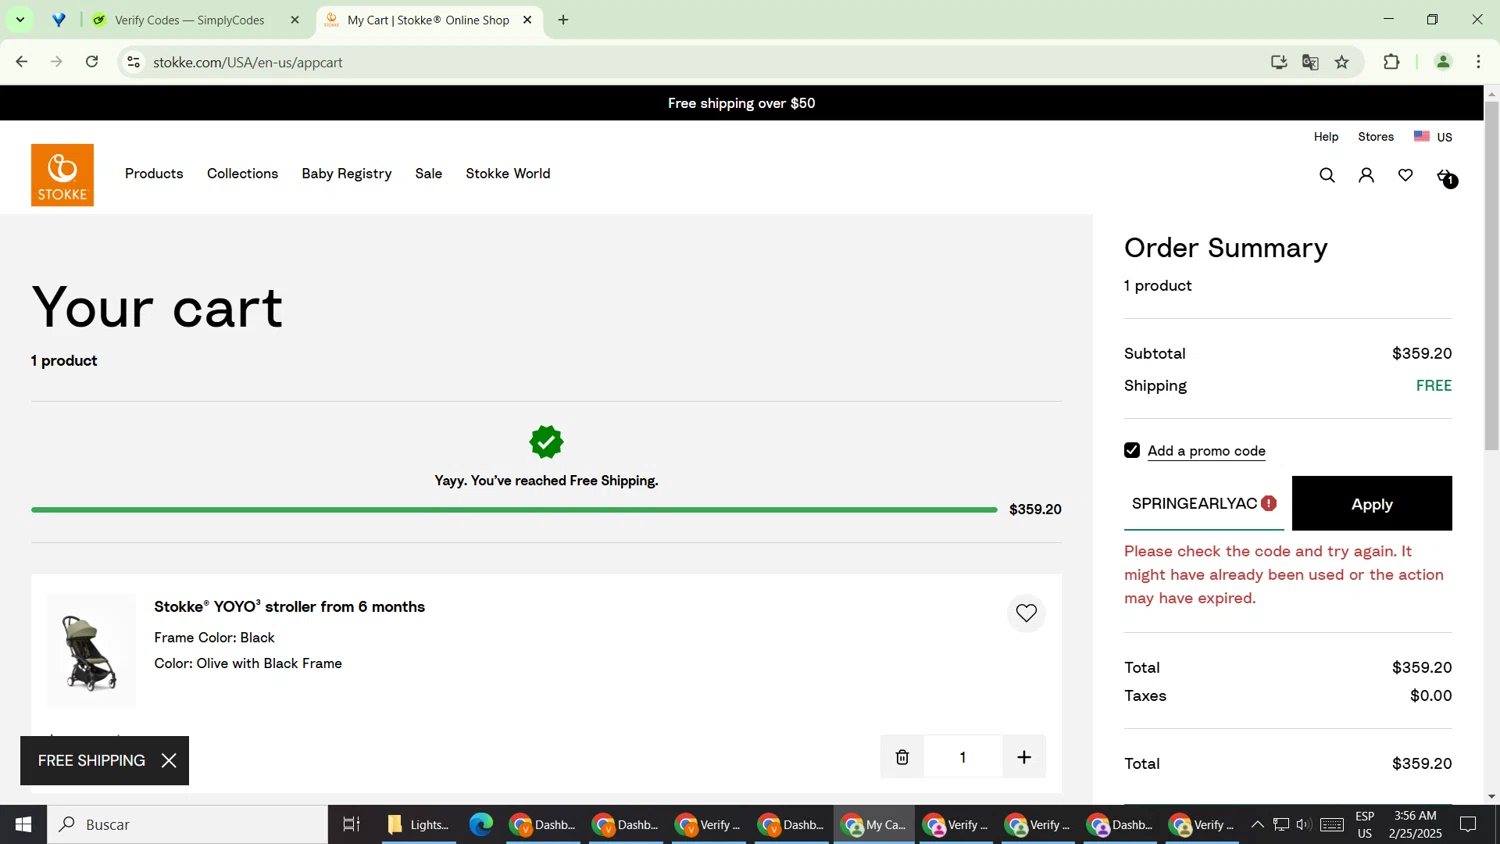Open the translate page icon

[1310, 62]
